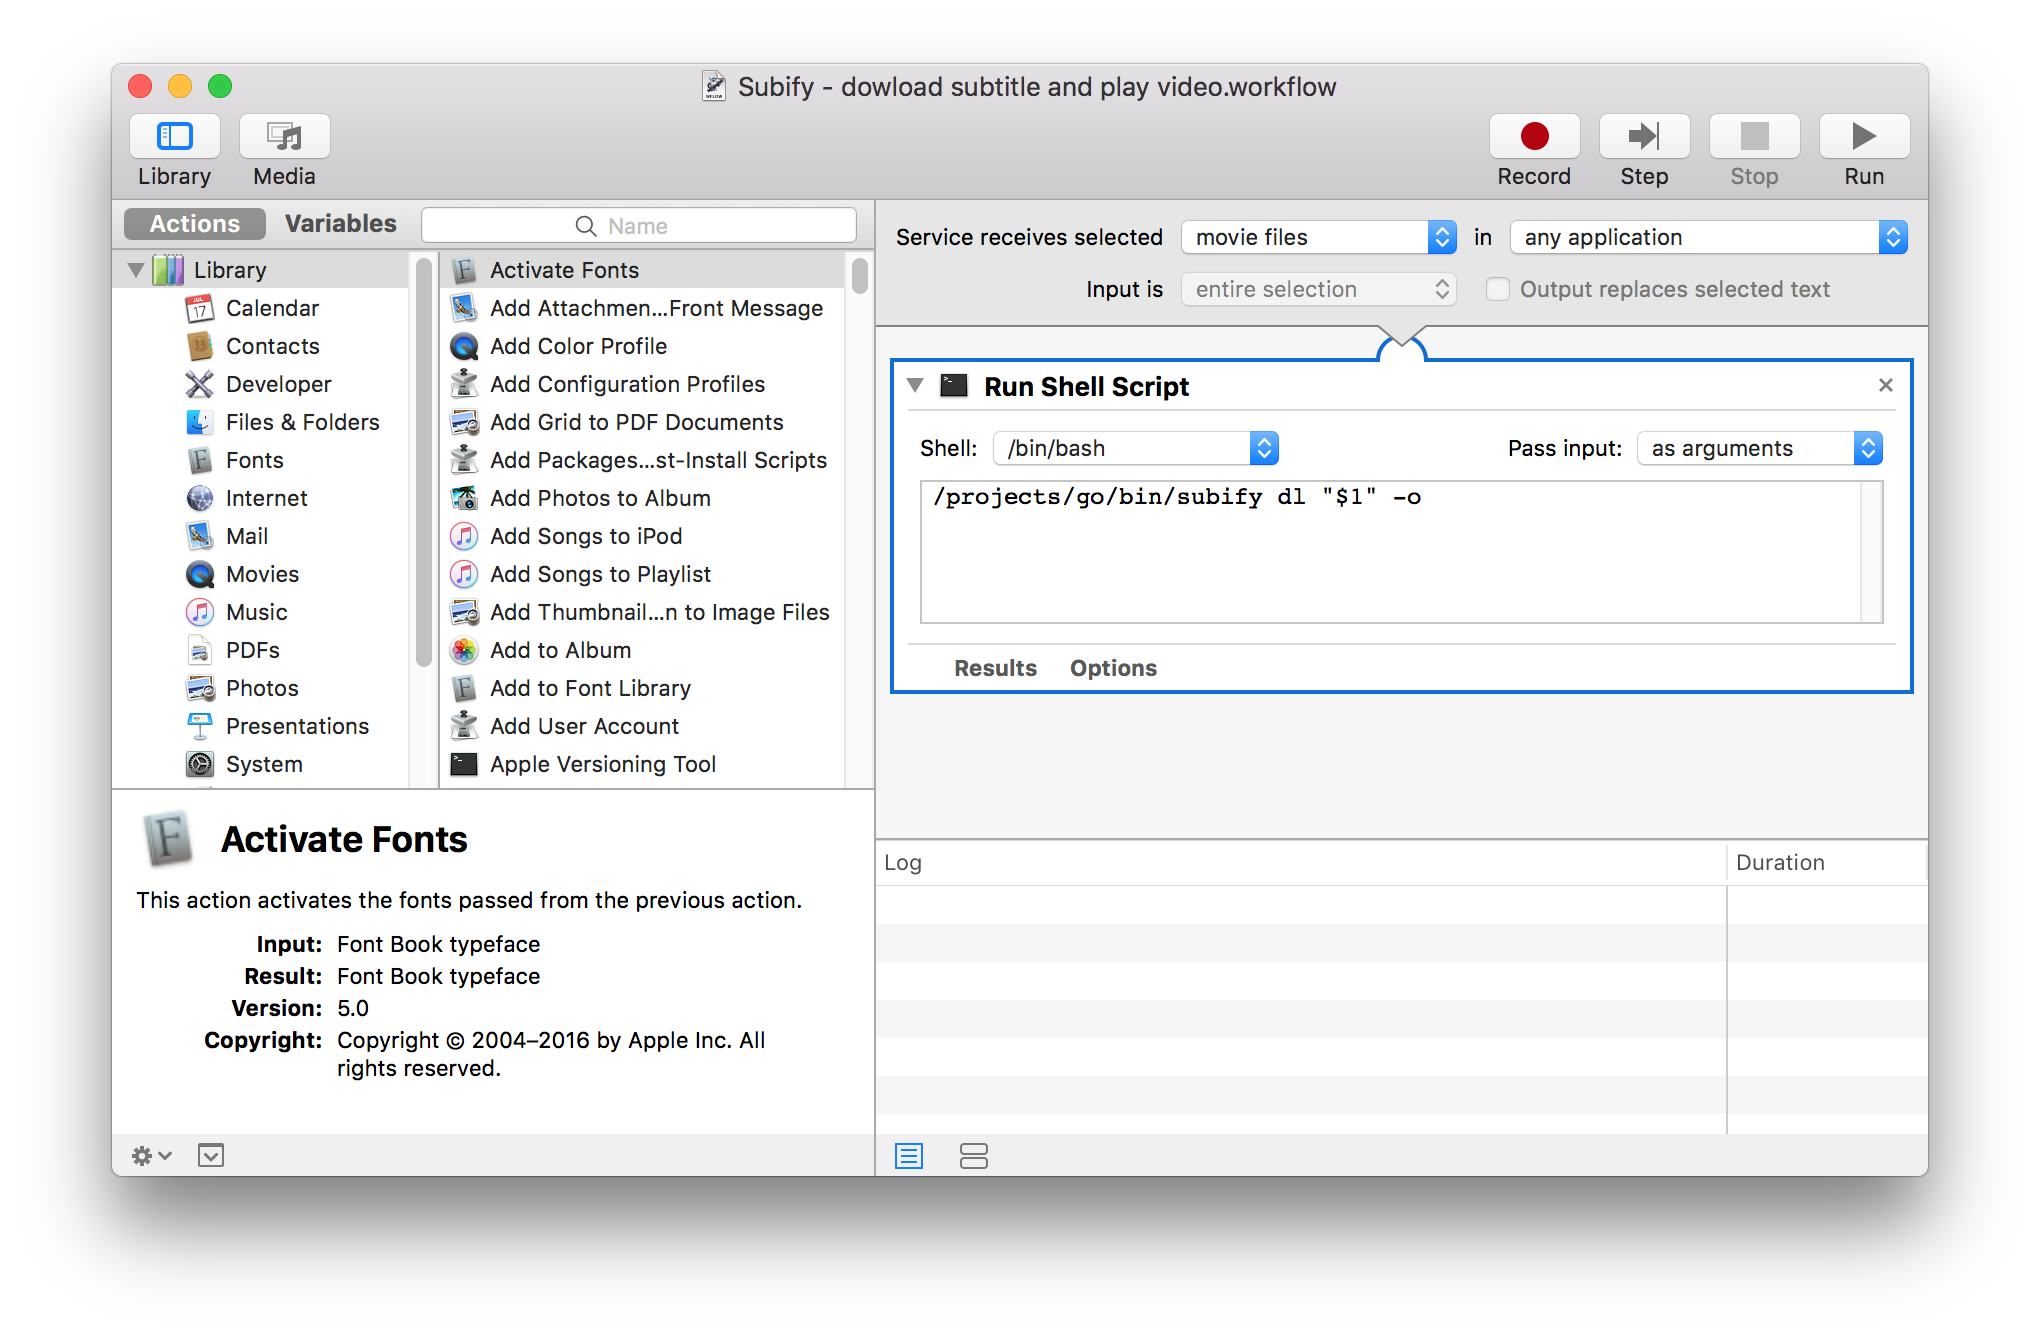
Task: Click the Results button
Action: click(x=995, y=668)
